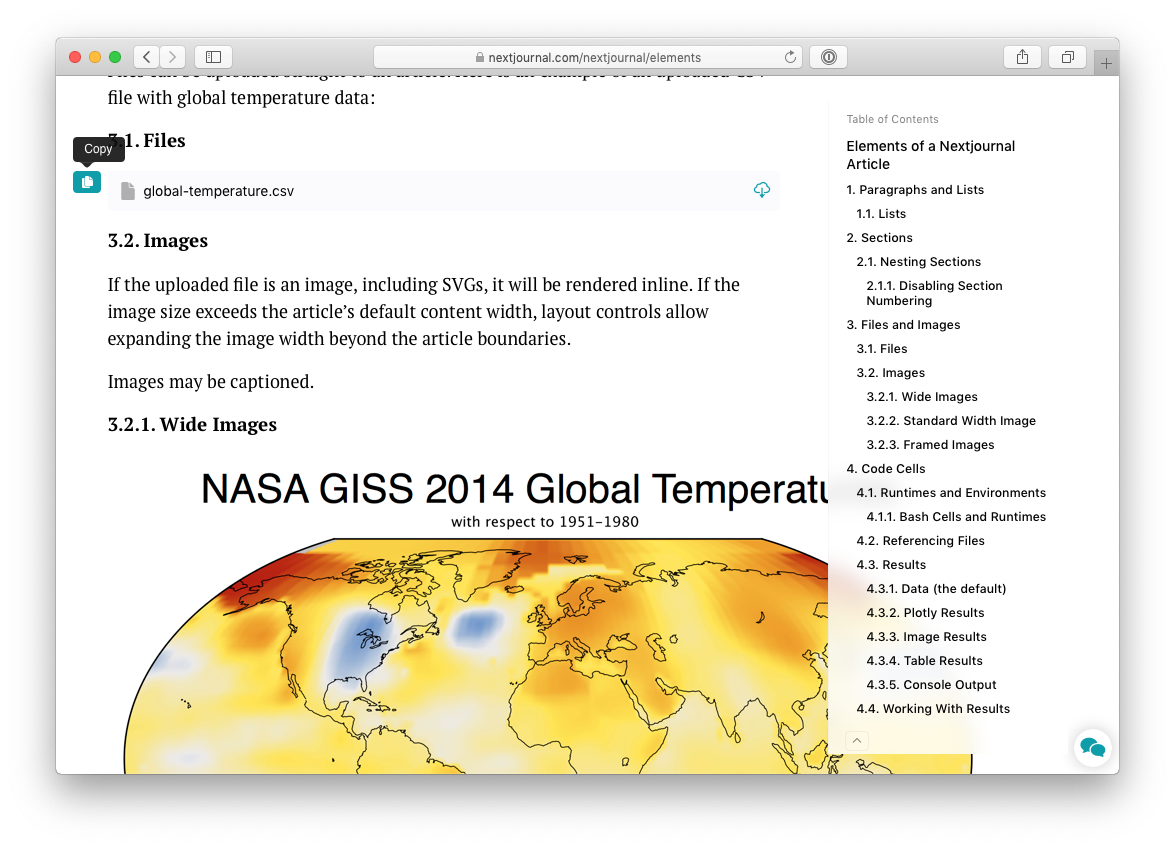Open the global-temperature.csv file link
This screenshot has width=1175, height=848.
(x=219, y=191)
